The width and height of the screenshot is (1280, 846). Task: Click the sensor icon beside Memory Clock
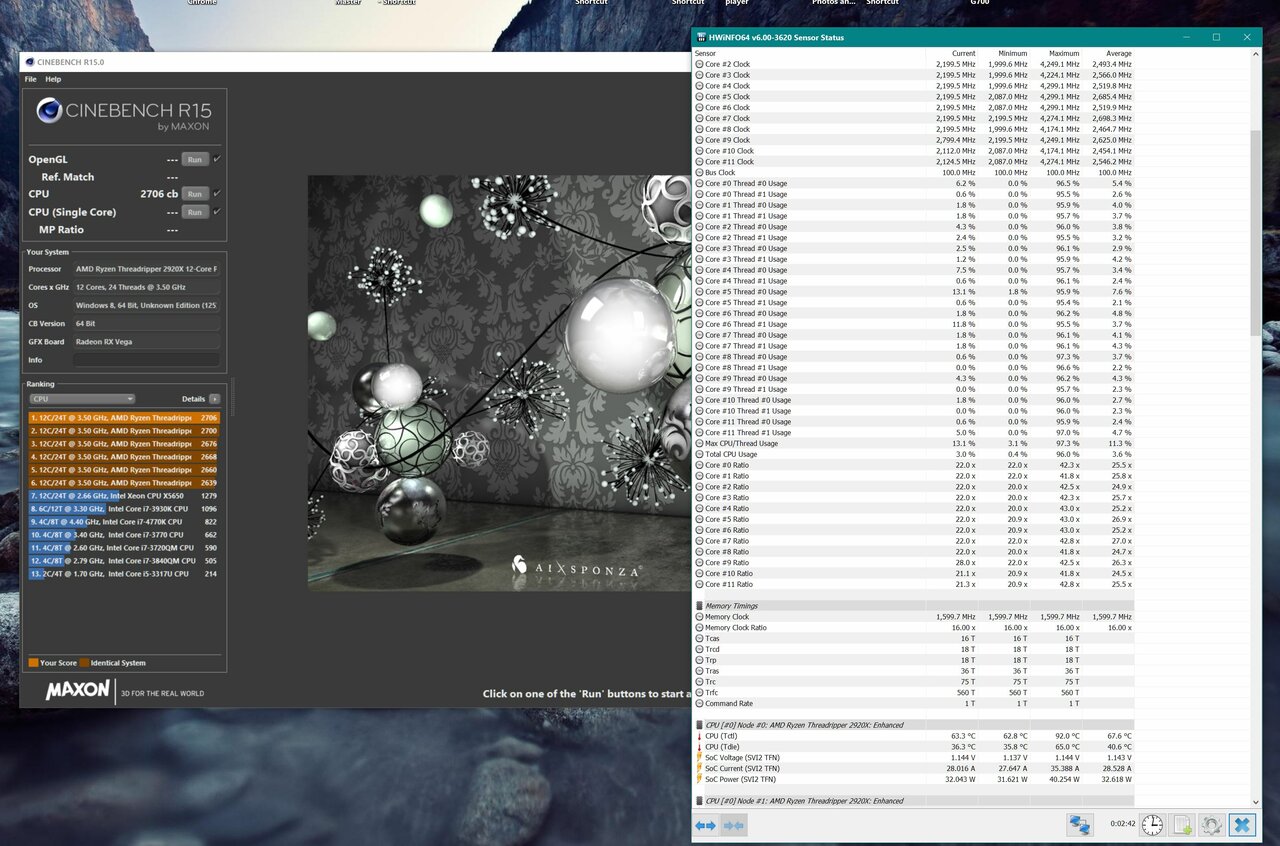coord(699,617)
